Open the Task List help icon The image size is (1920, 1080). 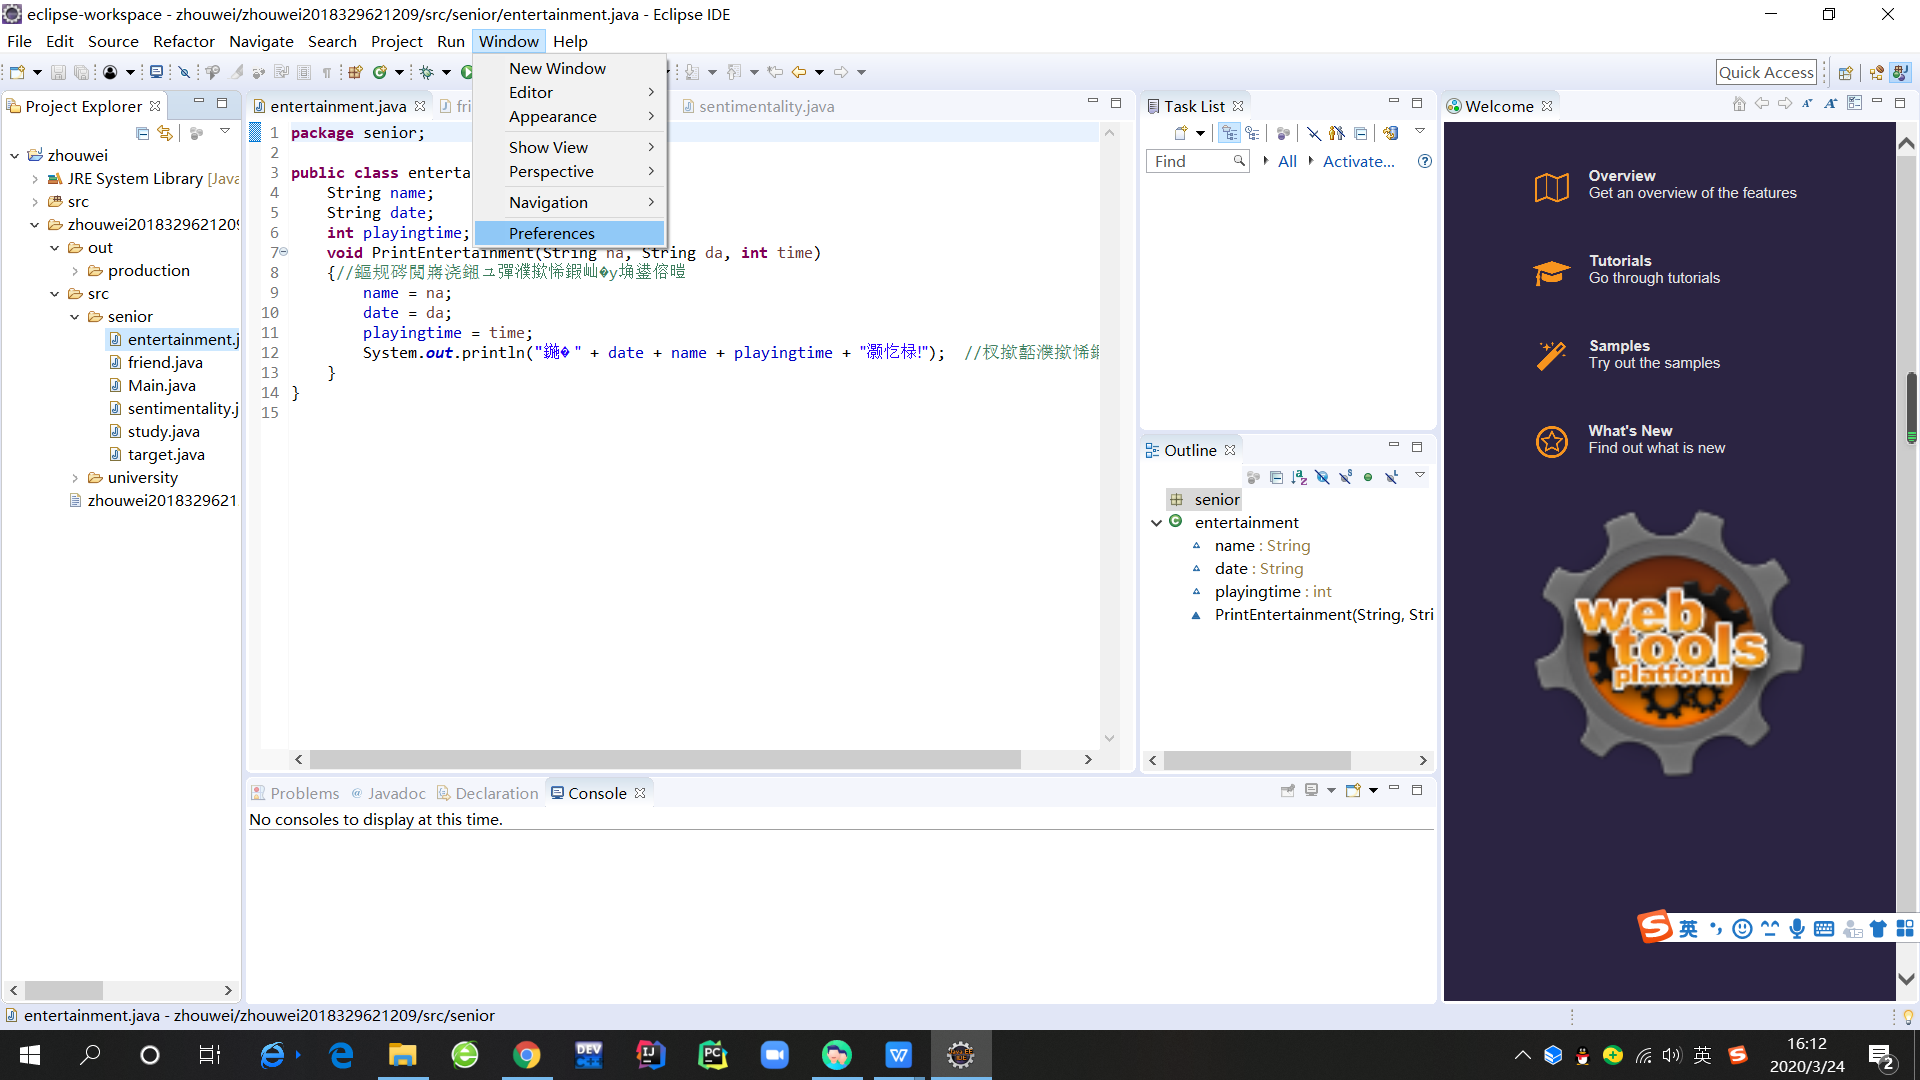coord(1425,162)
